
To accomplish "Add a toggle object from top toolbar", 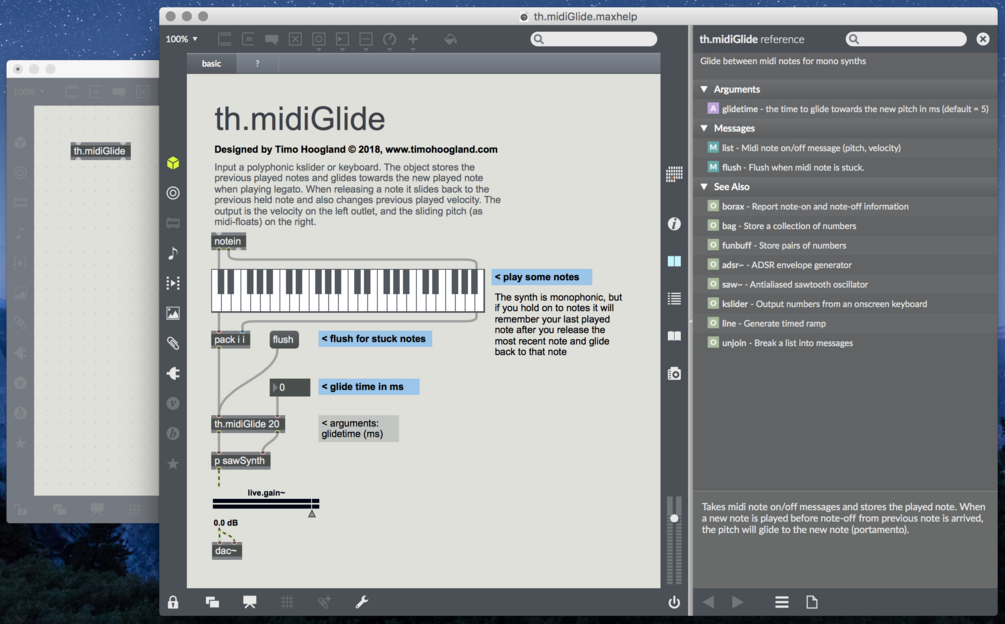I will coord(295,40).
